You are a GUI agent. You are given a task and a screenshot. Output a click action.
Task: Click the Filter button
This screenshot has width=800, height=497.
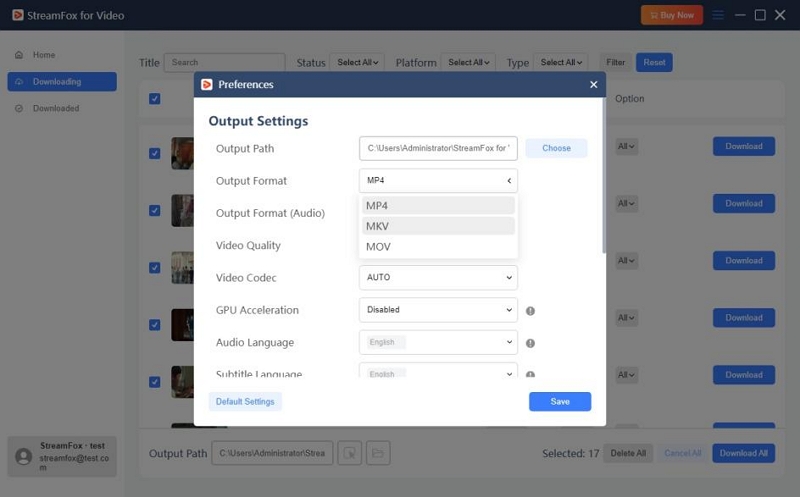click(x=615, y=62)
